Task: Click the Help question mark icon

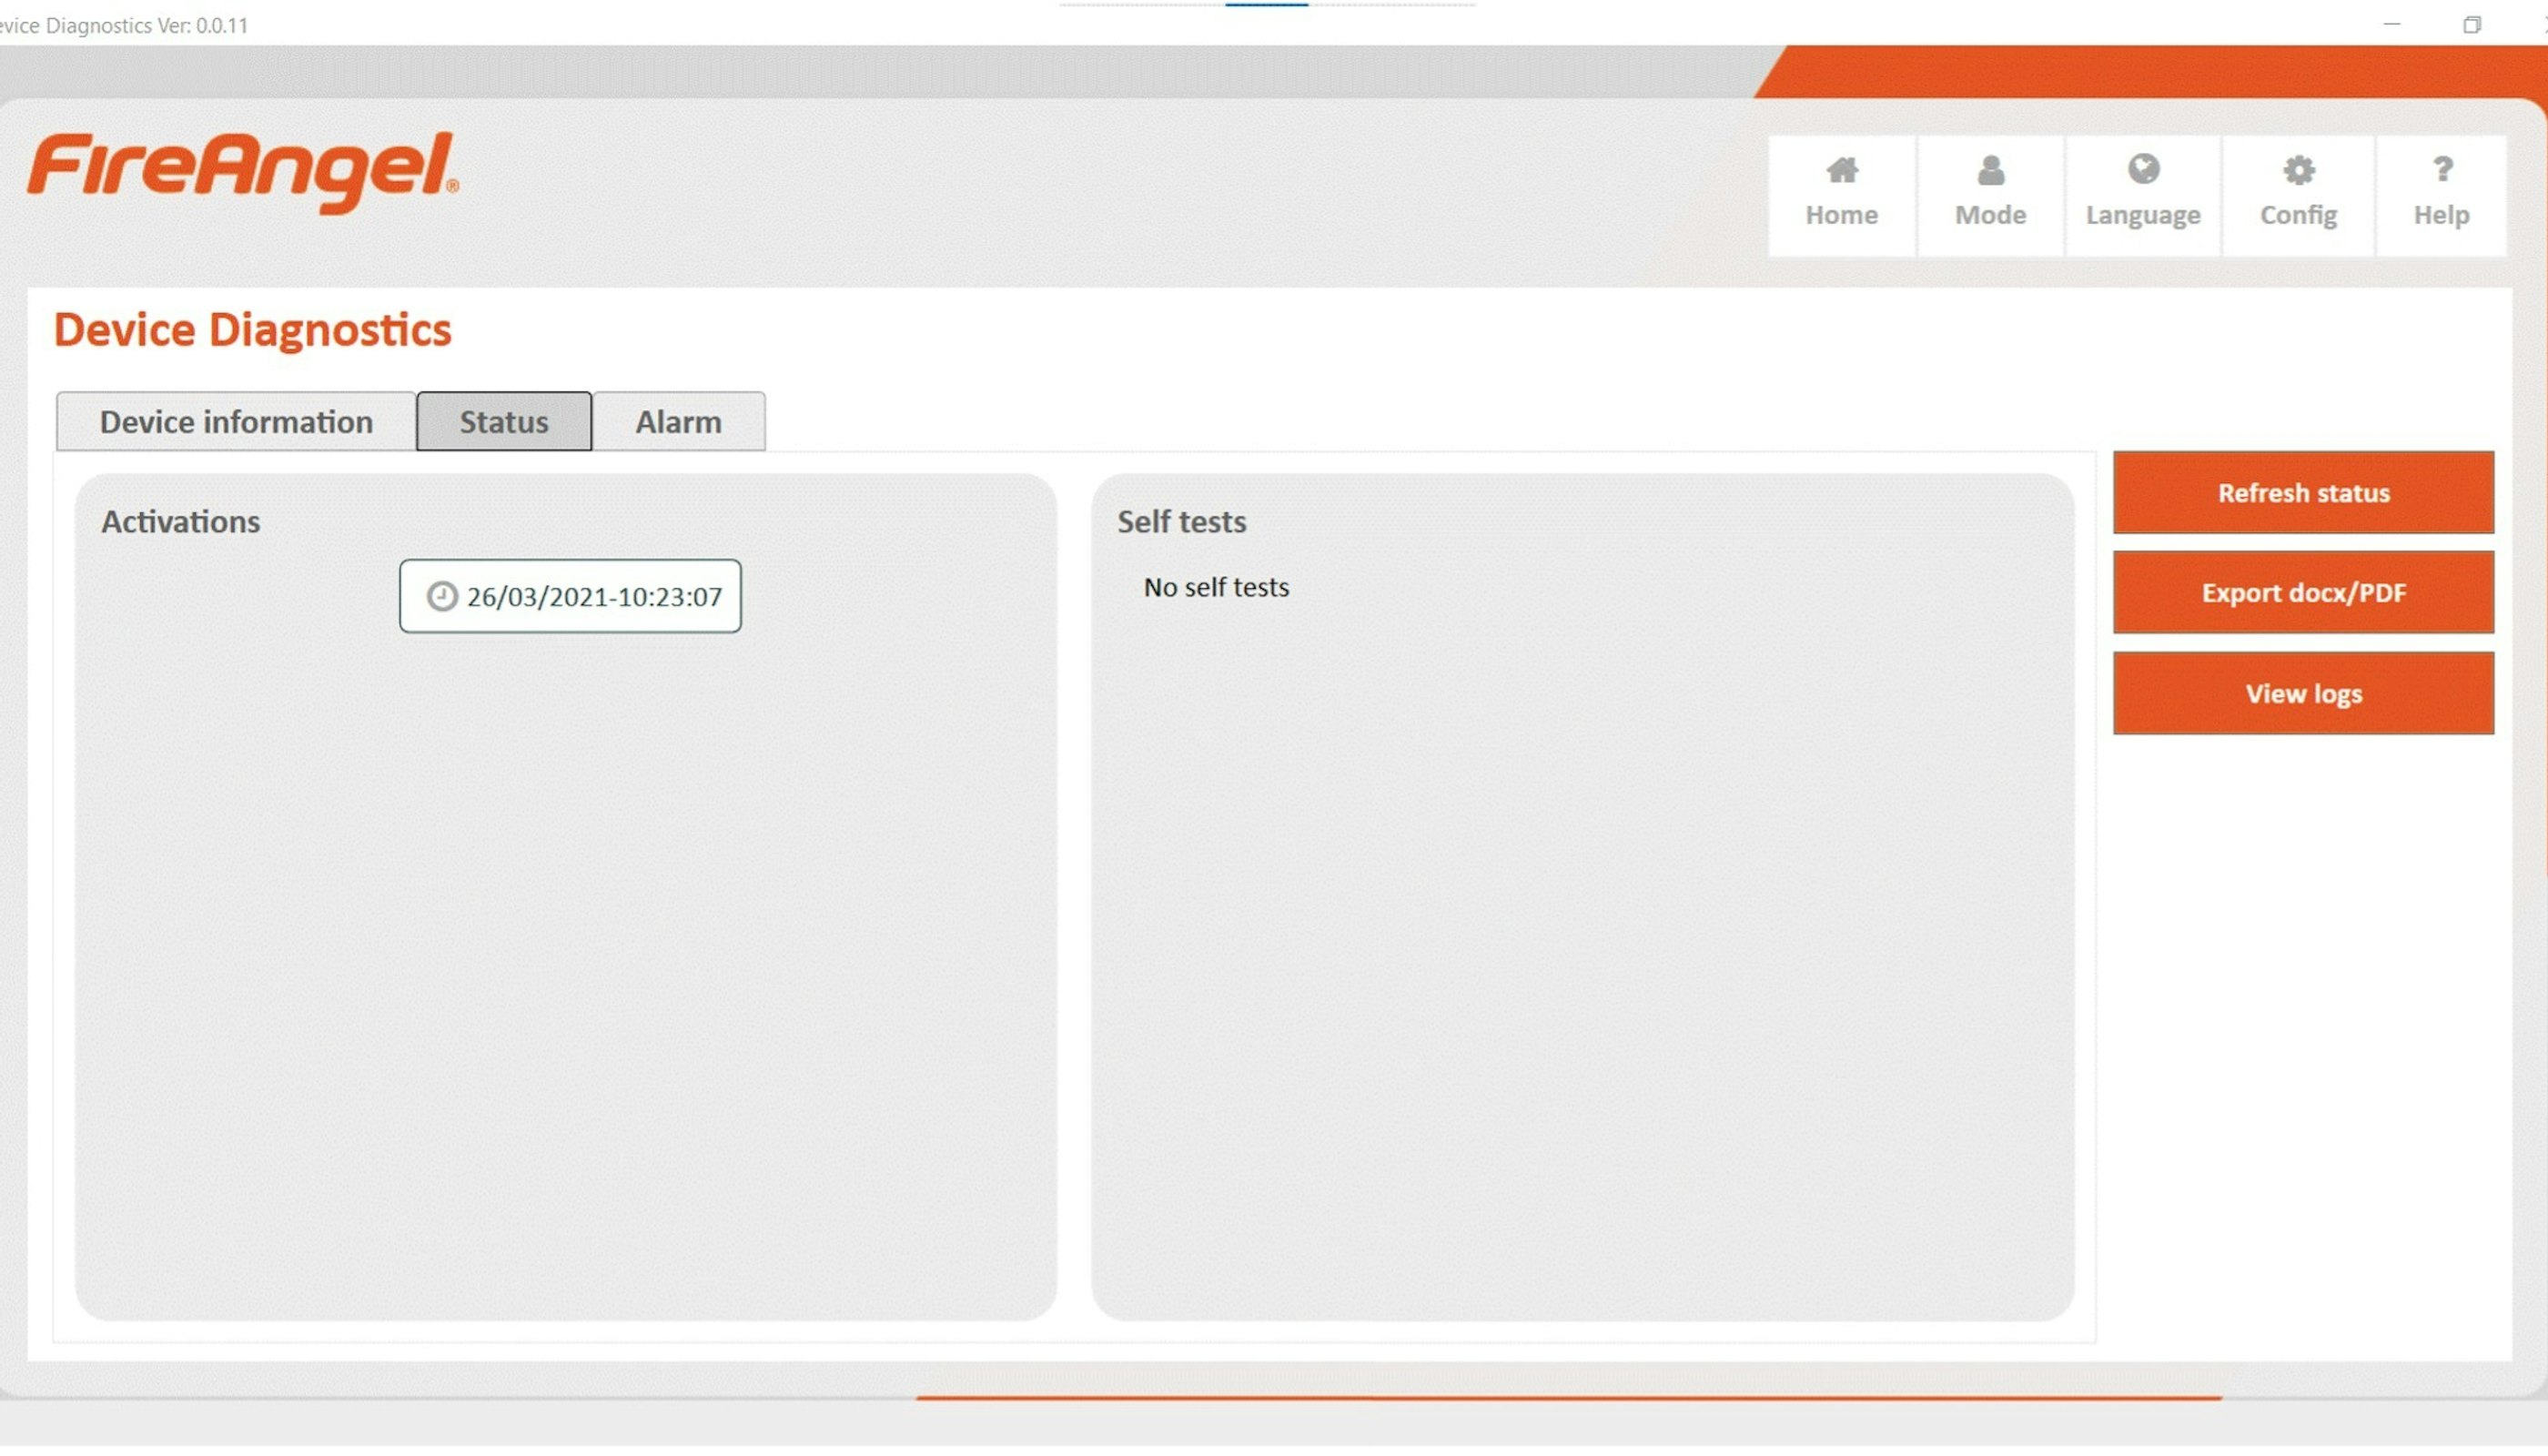Action: click(x=2441, y=170)
